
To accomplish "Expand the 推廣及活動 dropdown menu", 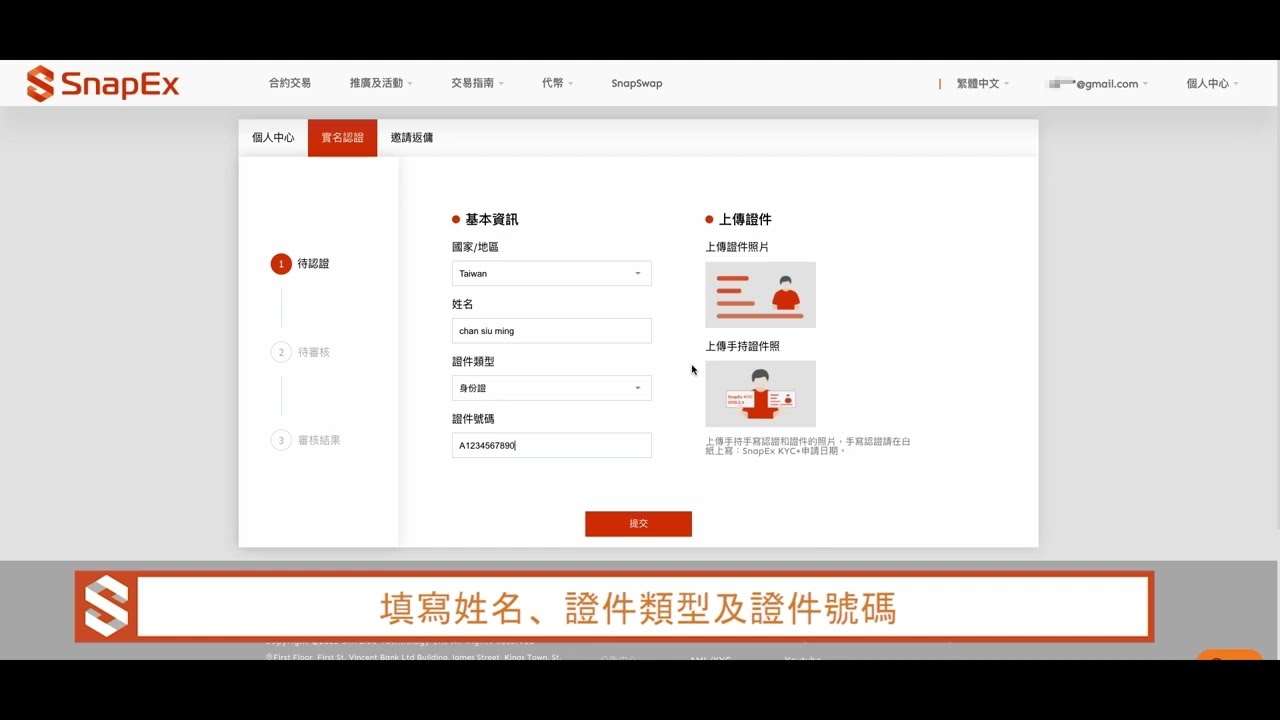I will [x=381, y=83].
